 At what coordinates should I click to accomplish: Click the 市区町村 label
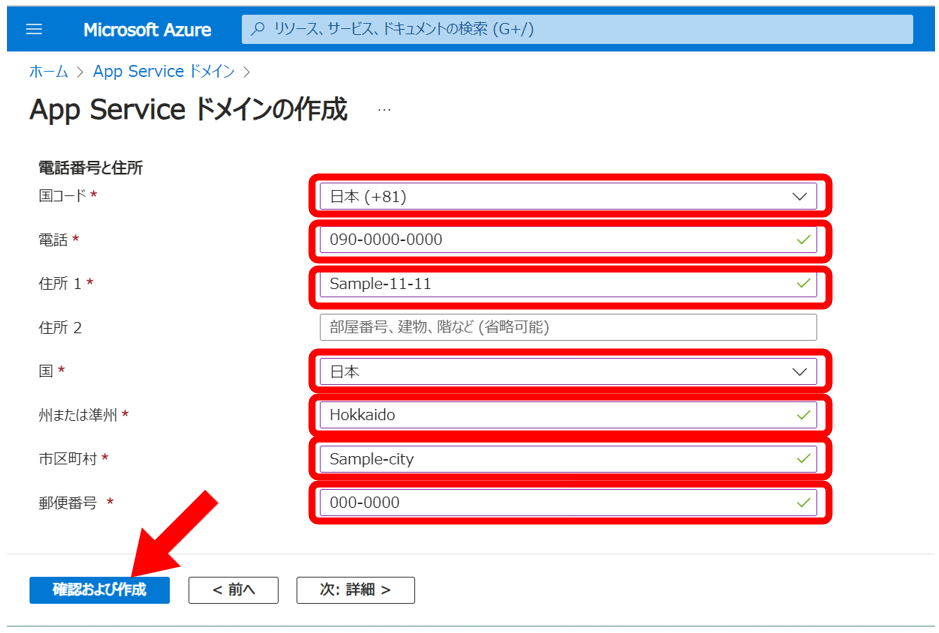68,459
